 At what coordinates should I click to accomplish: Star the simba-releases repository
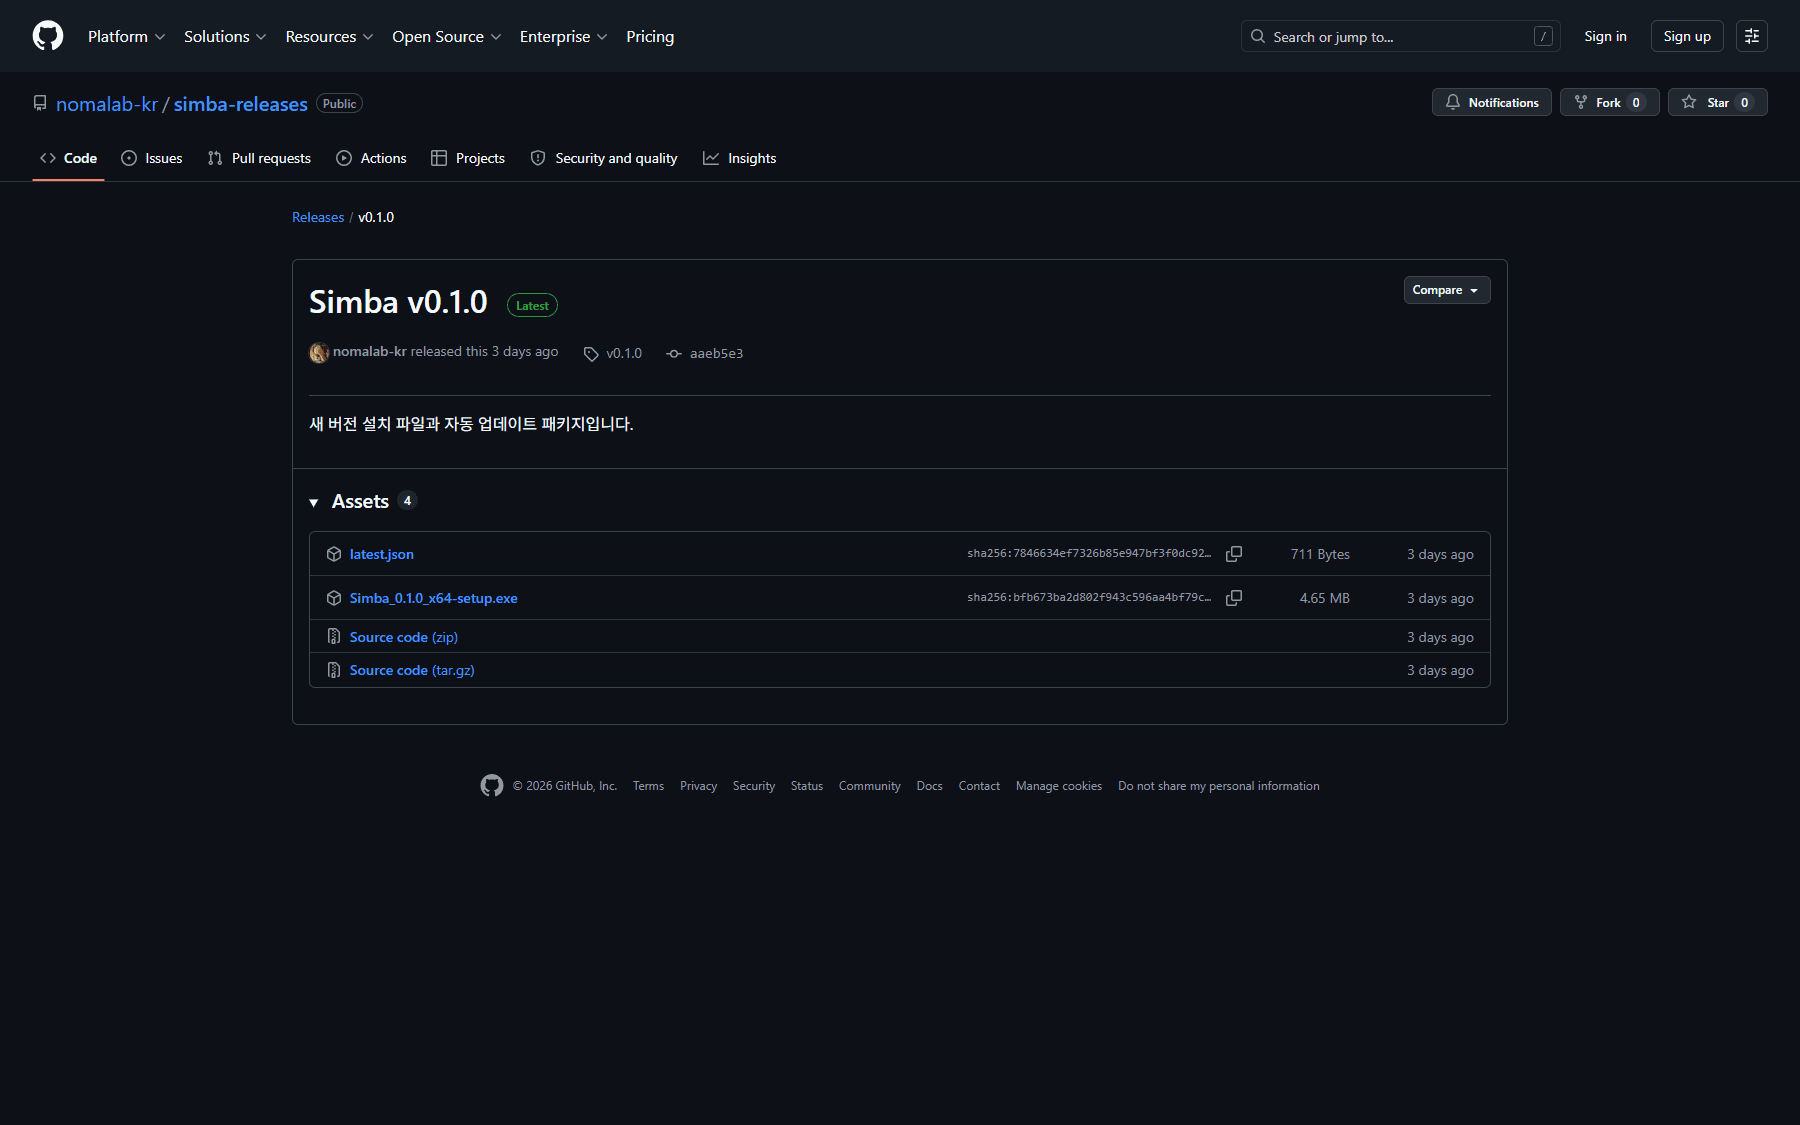[1718, 102]
